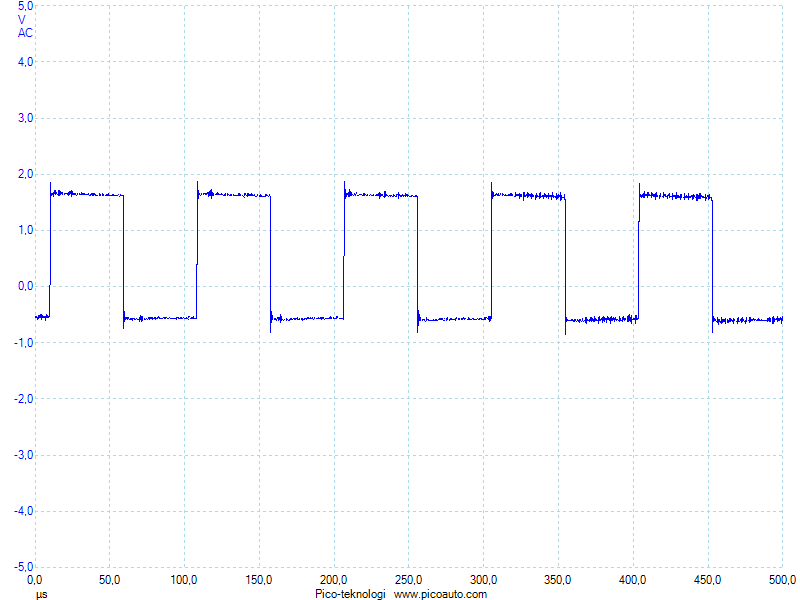The width and height of the screenshot is (800, 600).
Task: Click the -3,0 voltage axis label
Action: point(23,455)
